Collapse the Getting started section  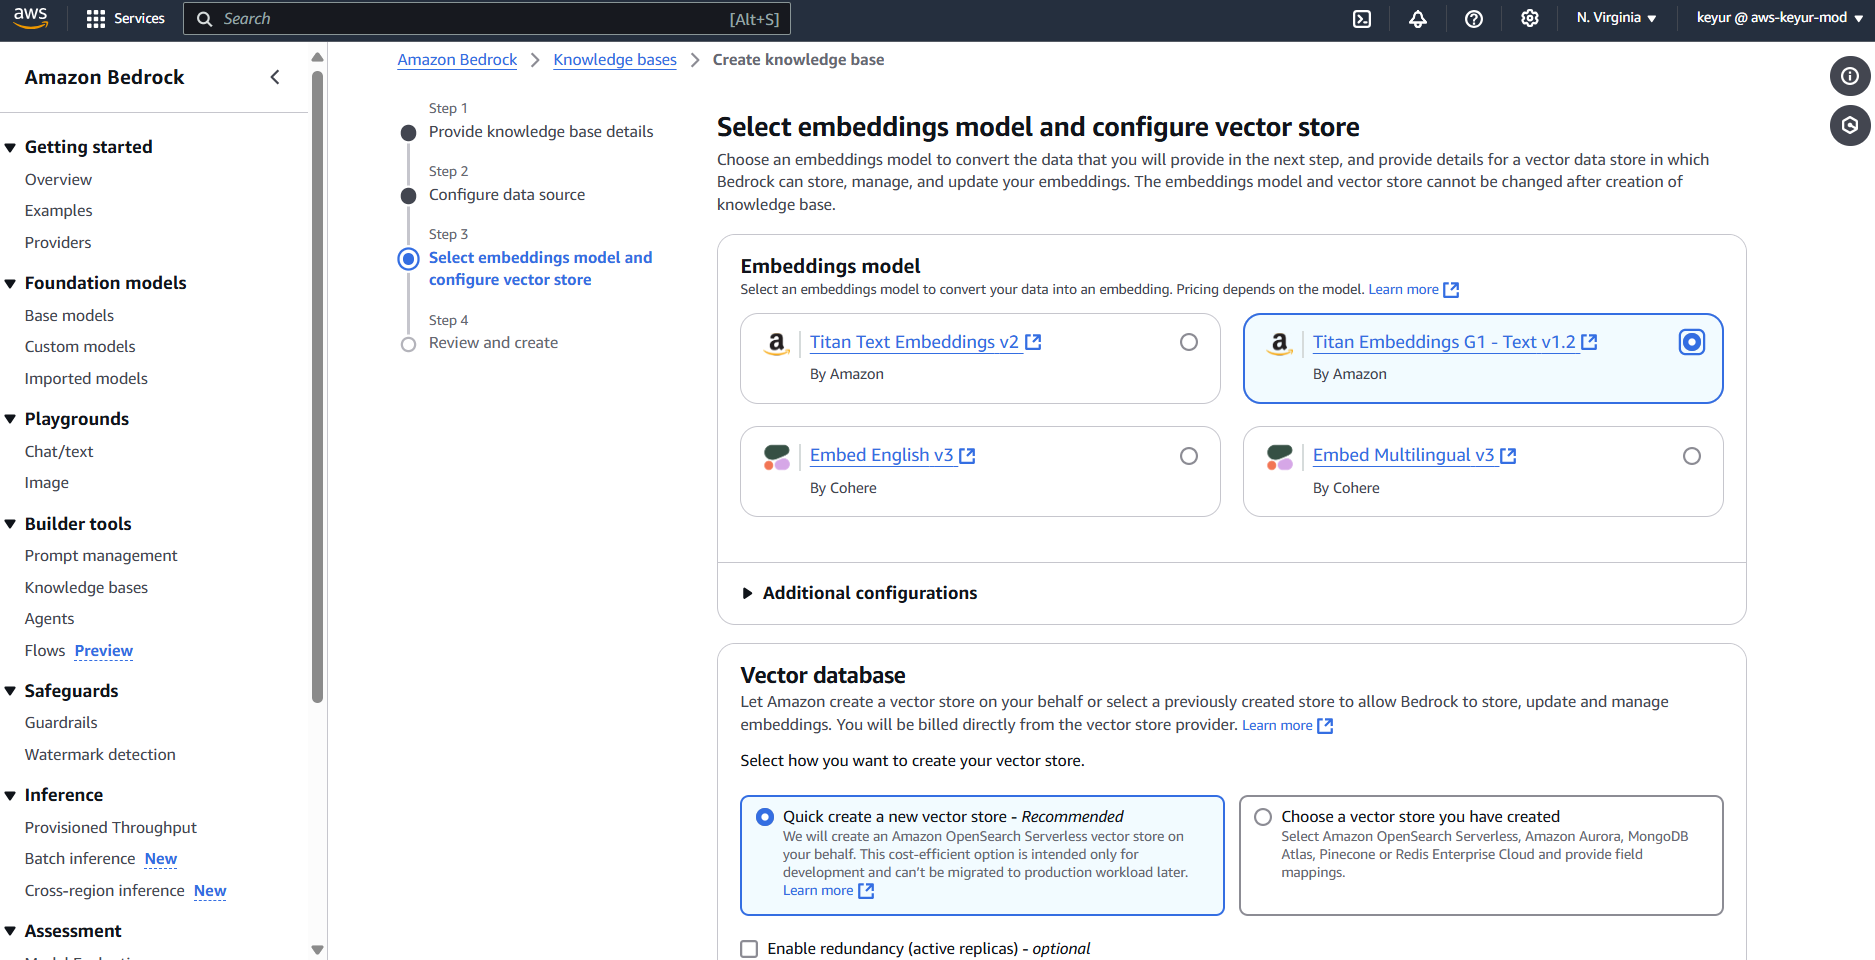pyautogui.click(x=11, y=147)
